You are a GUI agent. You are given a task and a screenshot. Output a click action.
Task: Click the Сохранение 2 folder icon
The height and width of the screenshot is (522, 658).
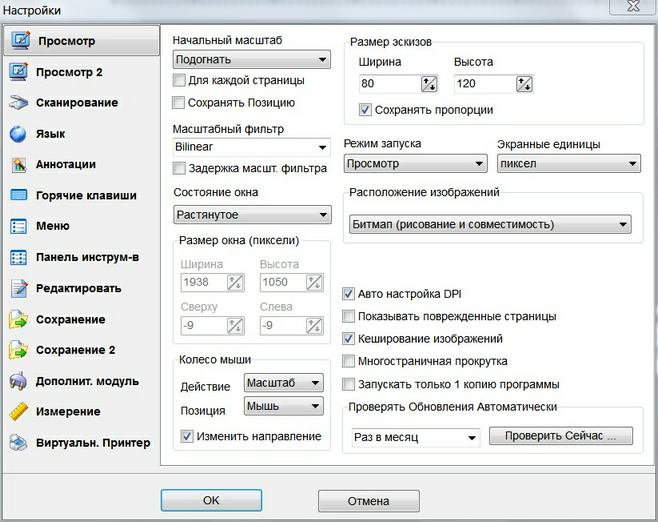click(18, 350)
